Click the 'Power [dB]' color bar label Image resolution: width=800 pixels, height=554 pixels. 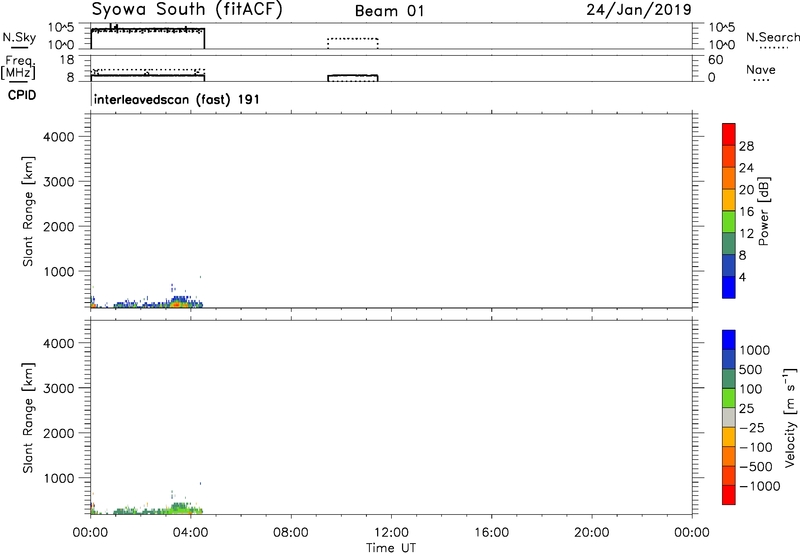[x=763, y=211]
